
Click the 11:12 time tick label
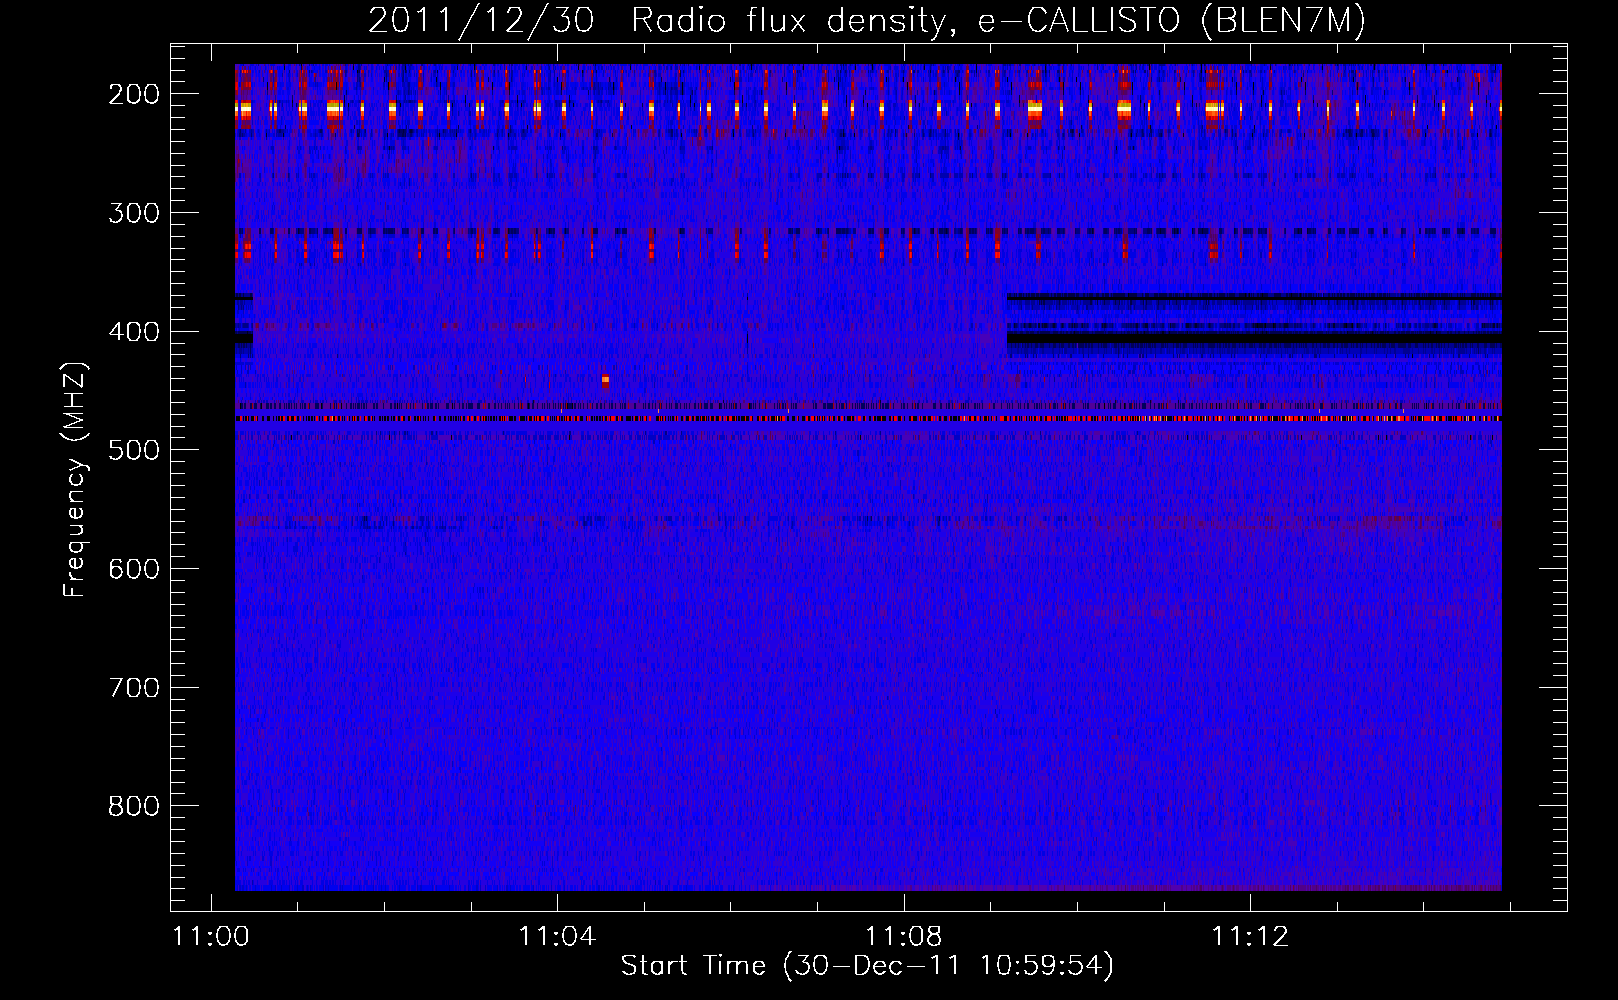coord(1250,937)
